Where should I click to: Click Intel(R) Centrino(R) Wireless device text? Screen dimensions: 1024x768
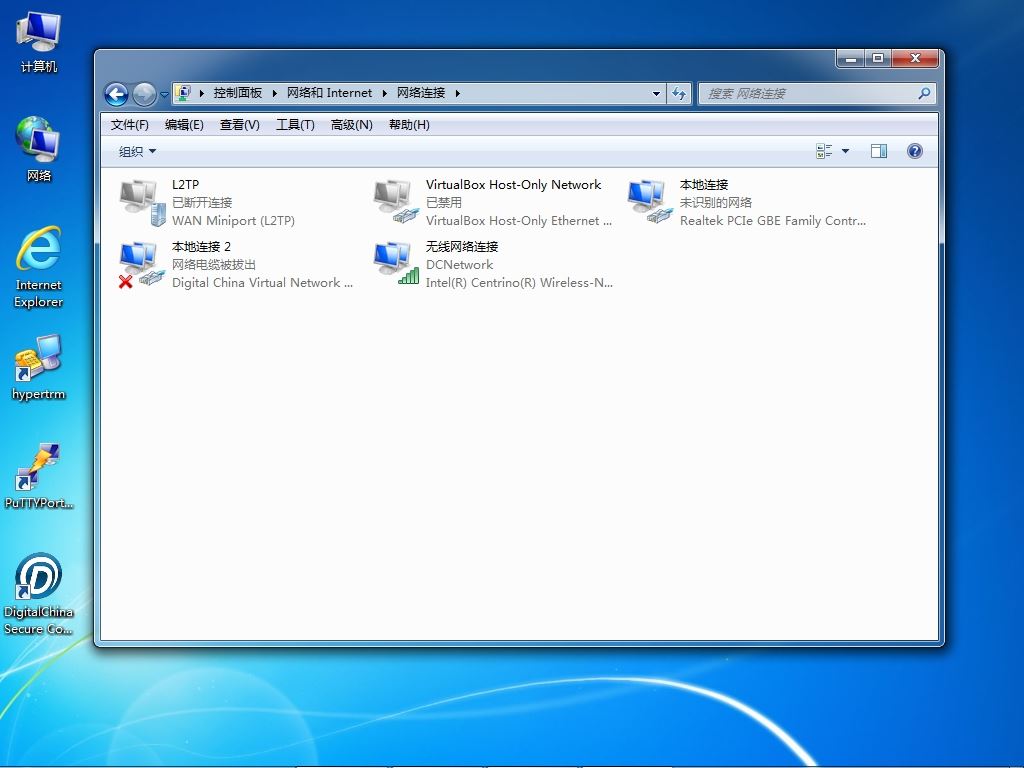coord(519,283)
